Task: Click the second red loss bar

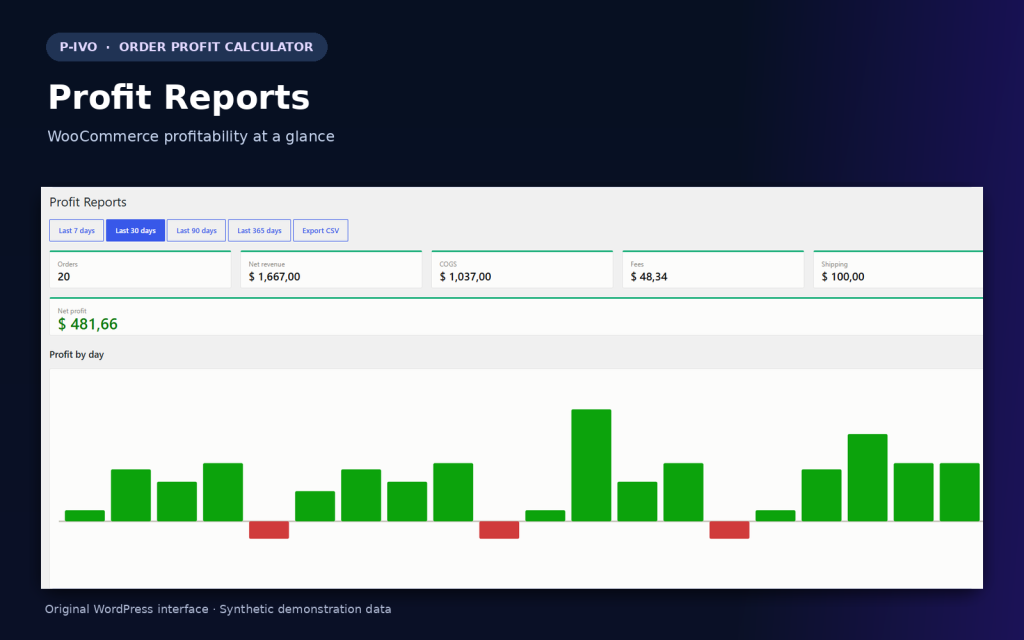Action: click(499, 530)
